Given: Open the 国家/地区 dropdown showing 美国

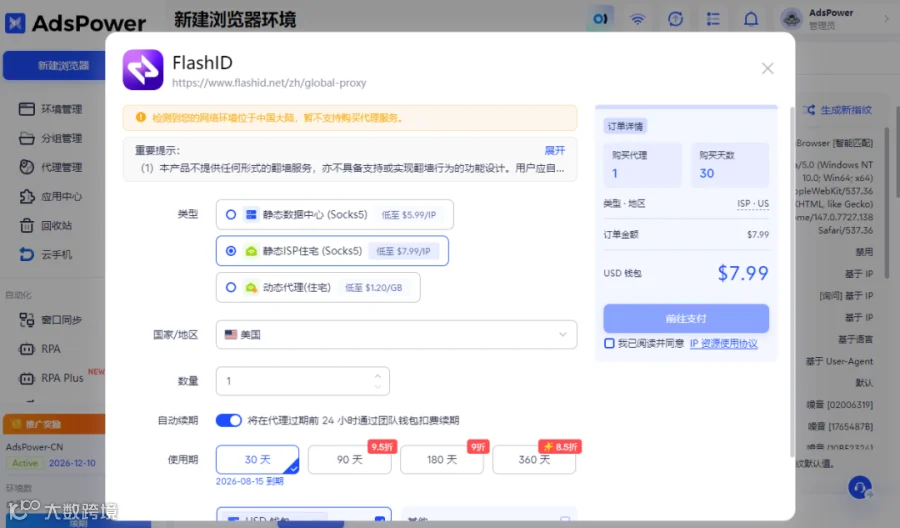Looking at the screenshot, I should tap(397, 335).
